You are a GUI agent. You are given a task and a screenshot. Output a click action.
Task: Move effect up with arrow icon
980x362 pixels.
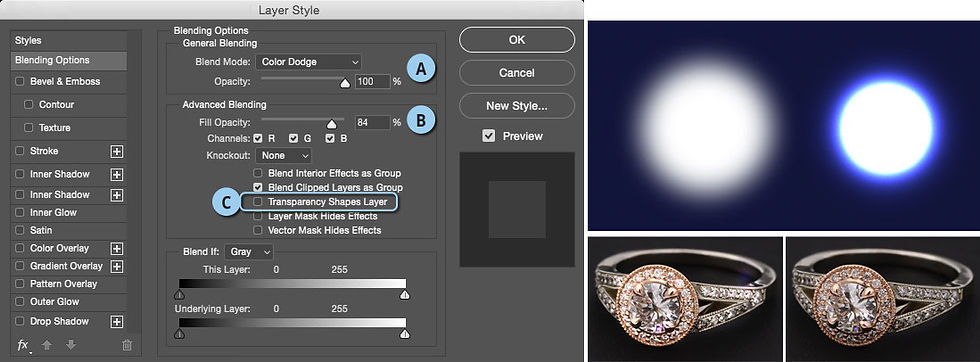(x=47, y=344)
